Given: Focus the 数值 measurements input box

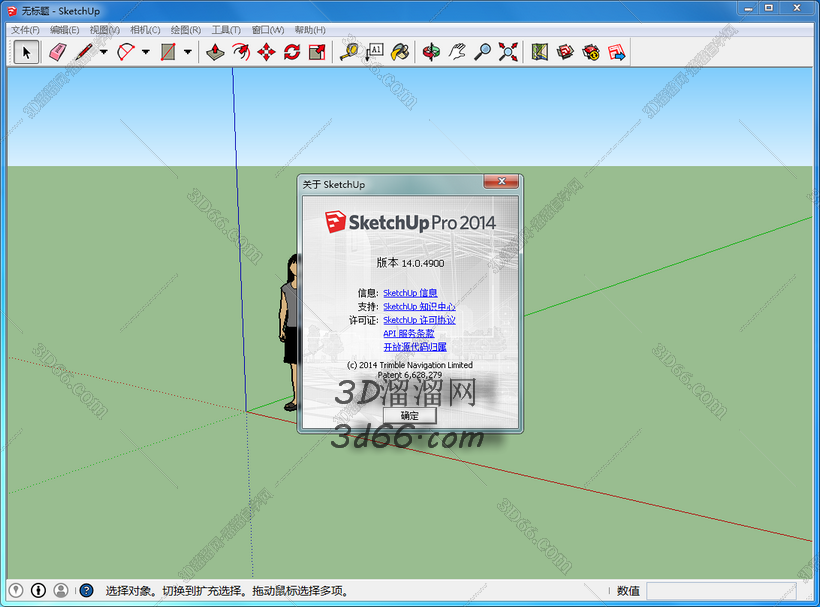Looking at the screenshot, I should [721, 591].
